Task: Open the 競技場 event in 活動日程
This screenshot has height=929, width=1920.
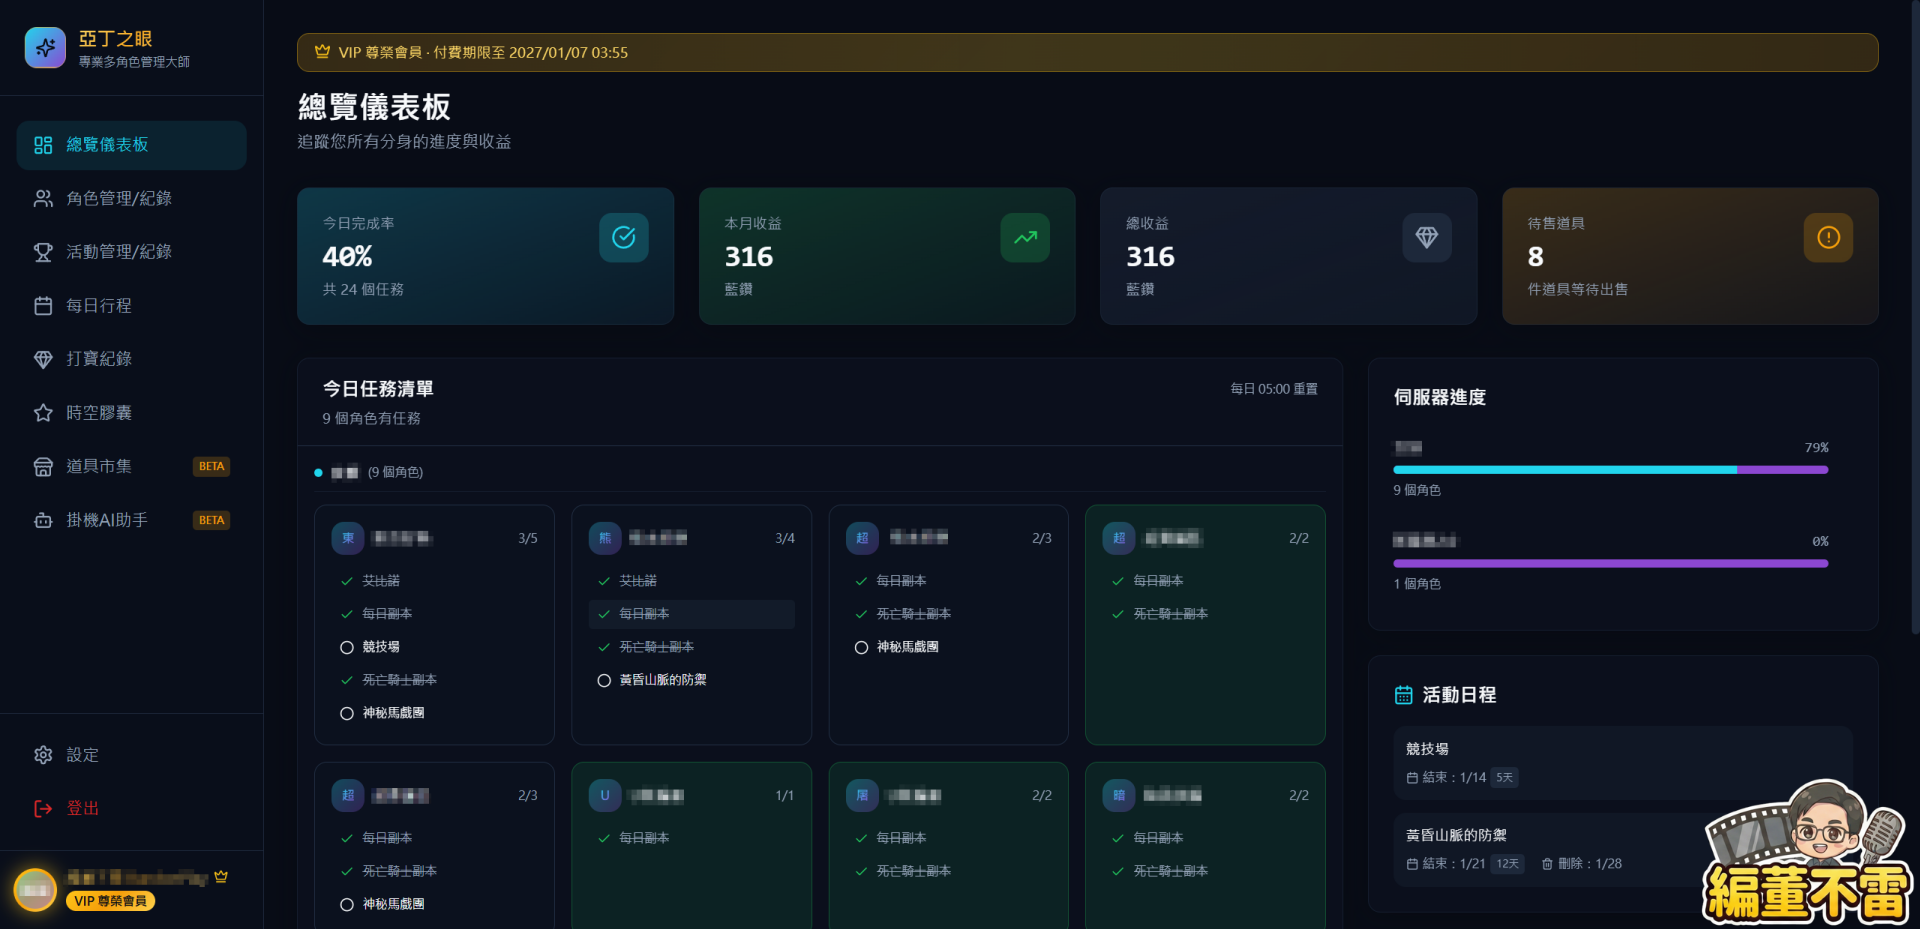Action: (x=1623, y=763)
